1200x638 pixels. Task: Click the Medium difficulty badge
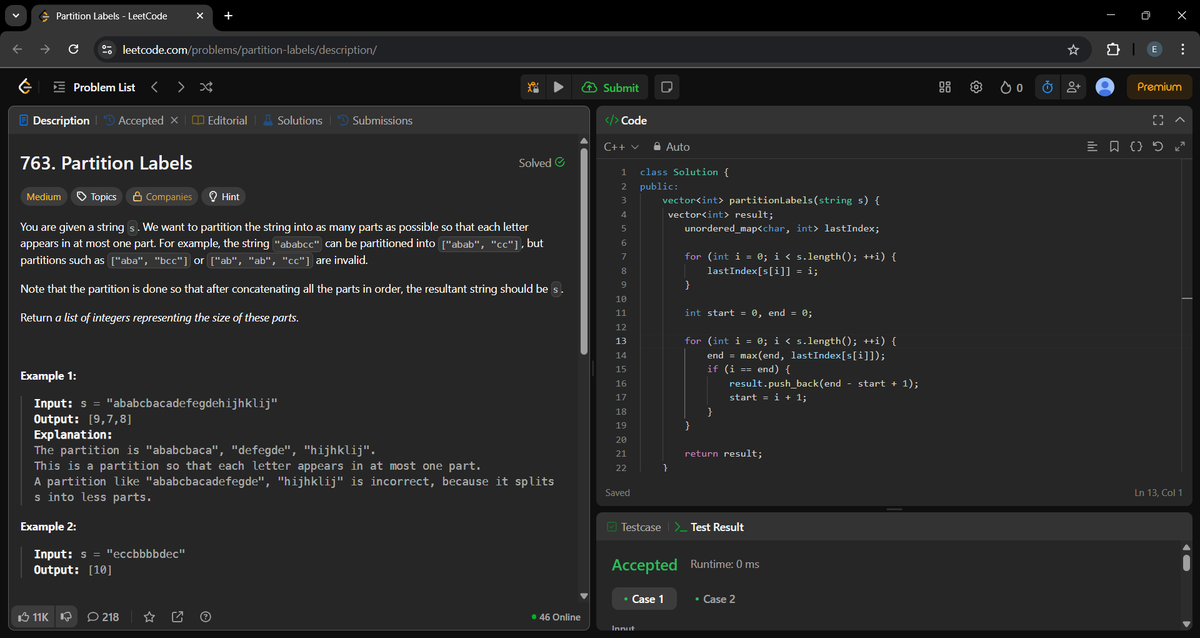pos(44,197)
